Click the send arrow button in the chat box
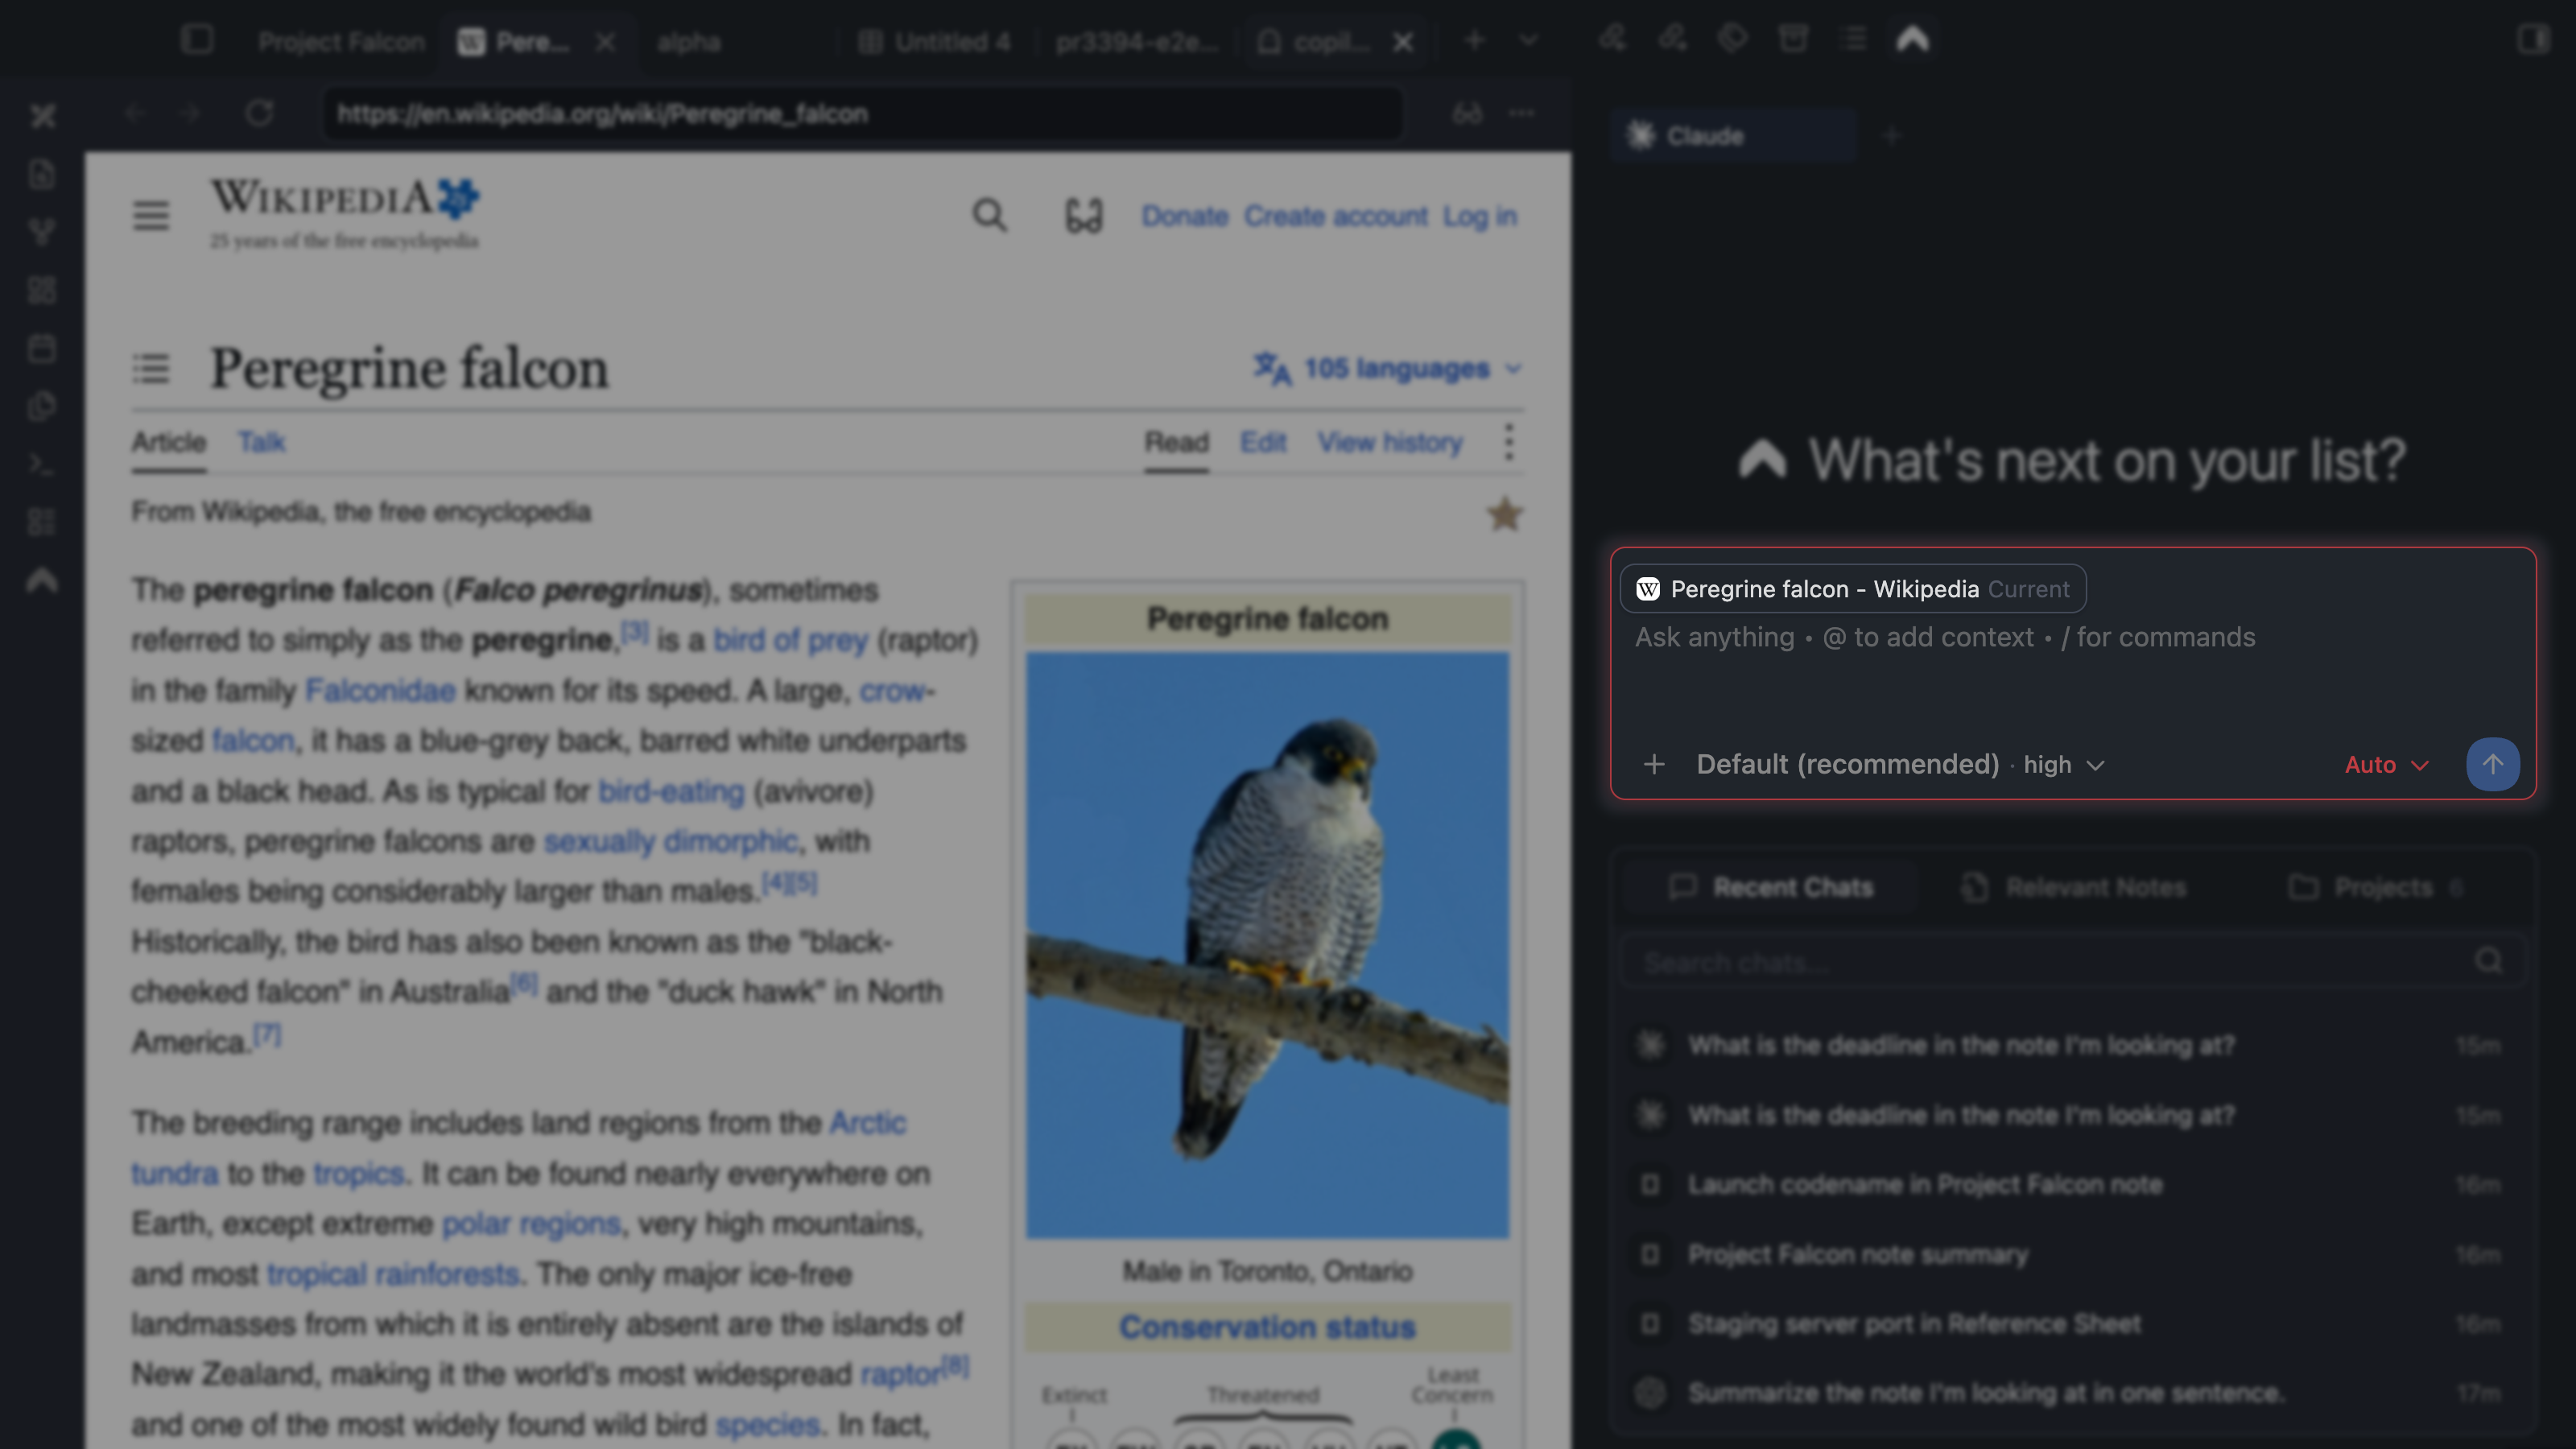The image size is (2576, 1449). tap(2492, 765)
